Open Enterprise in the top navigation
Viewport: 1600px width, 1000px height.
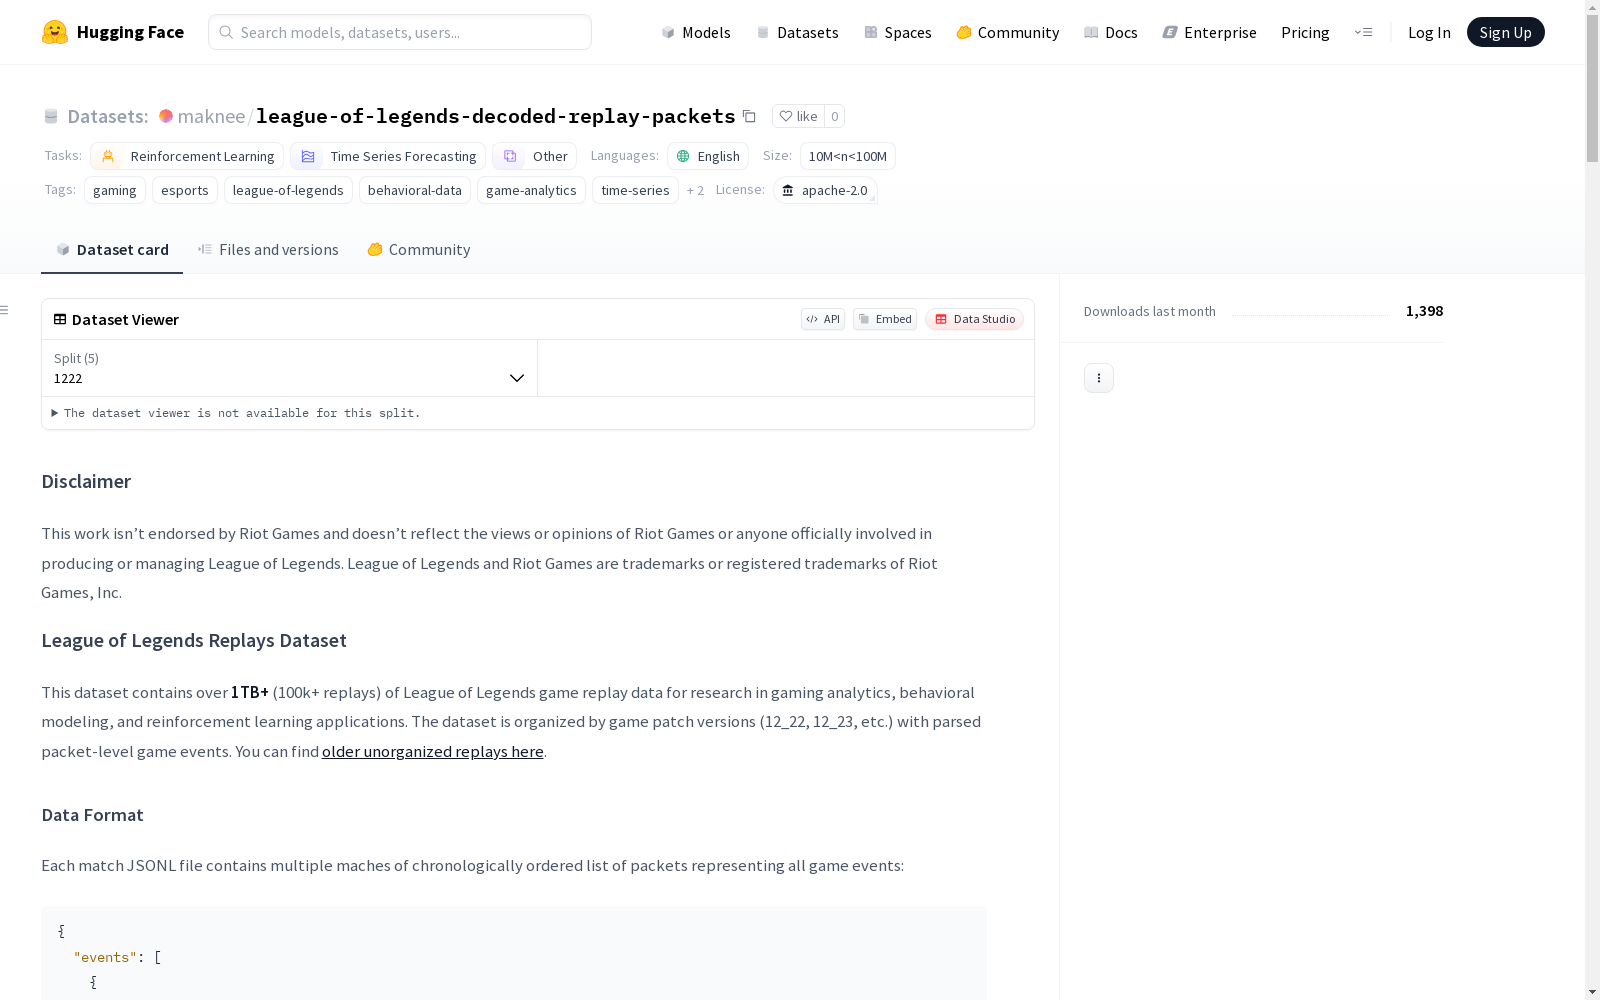(1210, 32)
